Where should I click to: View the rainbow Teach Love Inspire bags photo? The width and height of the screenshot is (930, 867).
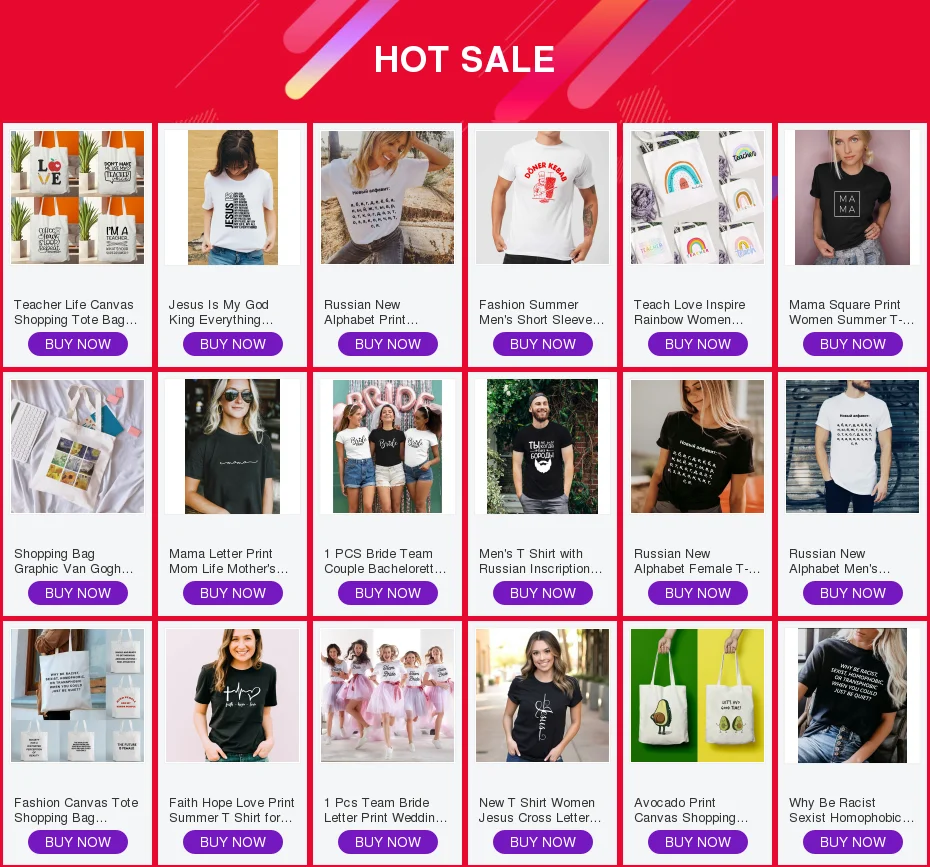pyautogui.click(x=698, y=197)
